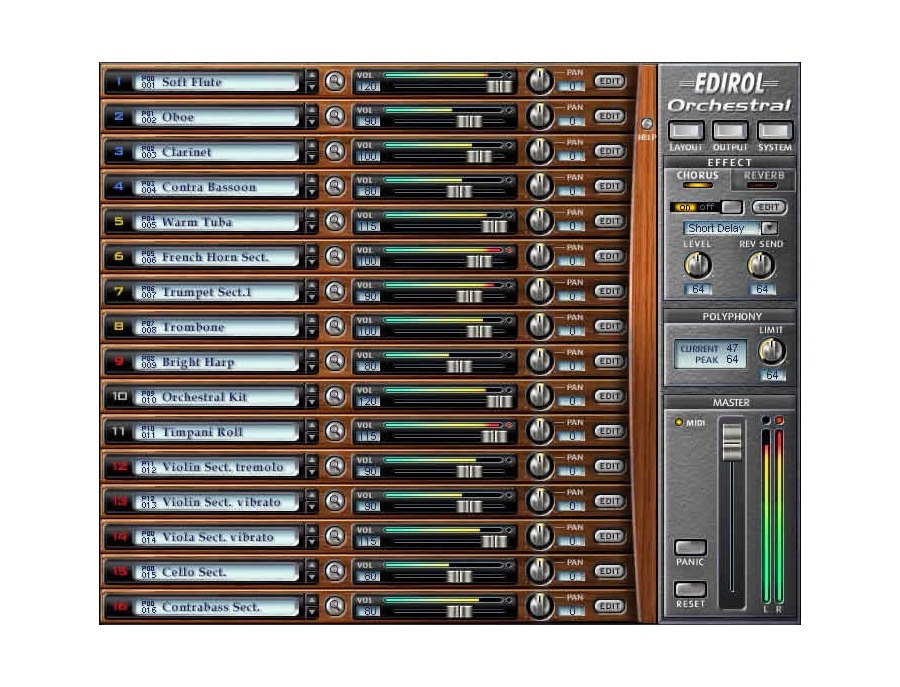Select the Orchestral Kit instrument name field

click(x=217, y=397)
